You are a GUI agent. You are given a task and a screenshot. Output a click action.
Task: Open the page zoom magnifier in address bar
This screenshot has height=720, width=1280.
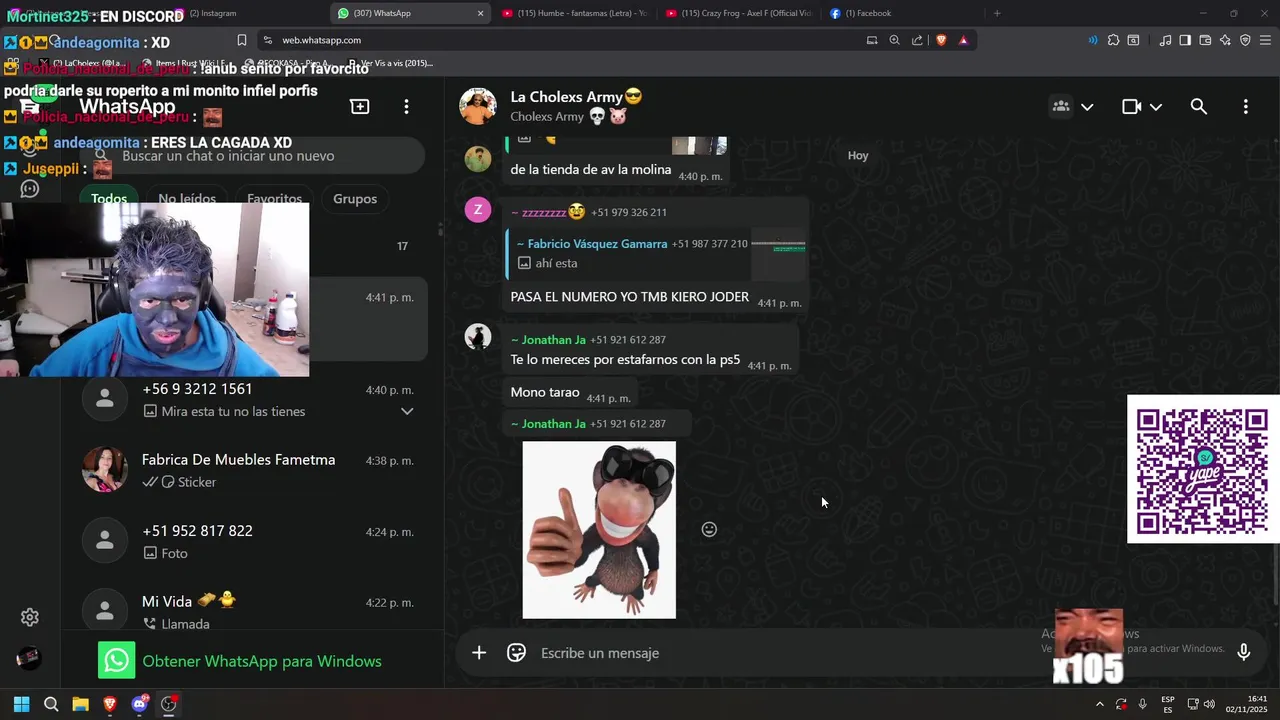tap(894, 40)
